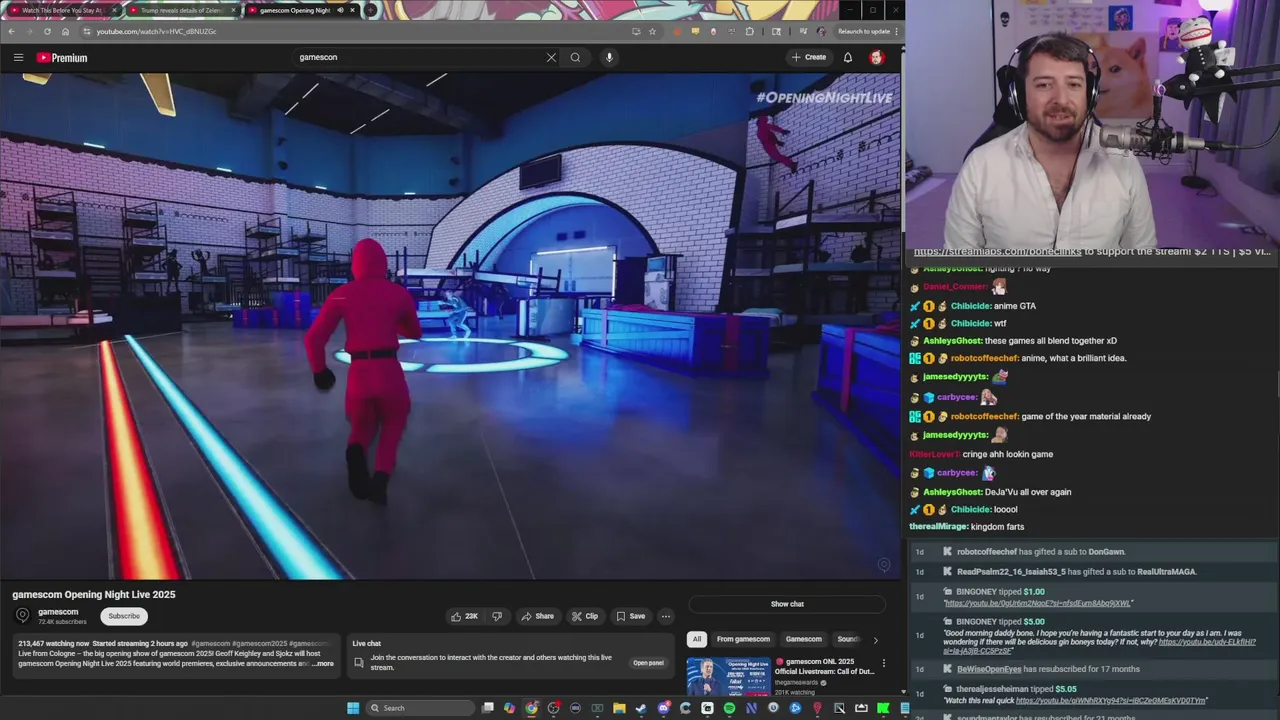Open YouTube notifications bell
Image resolution: width=1280 pixels, height=720 pixels.
(848, 57)
